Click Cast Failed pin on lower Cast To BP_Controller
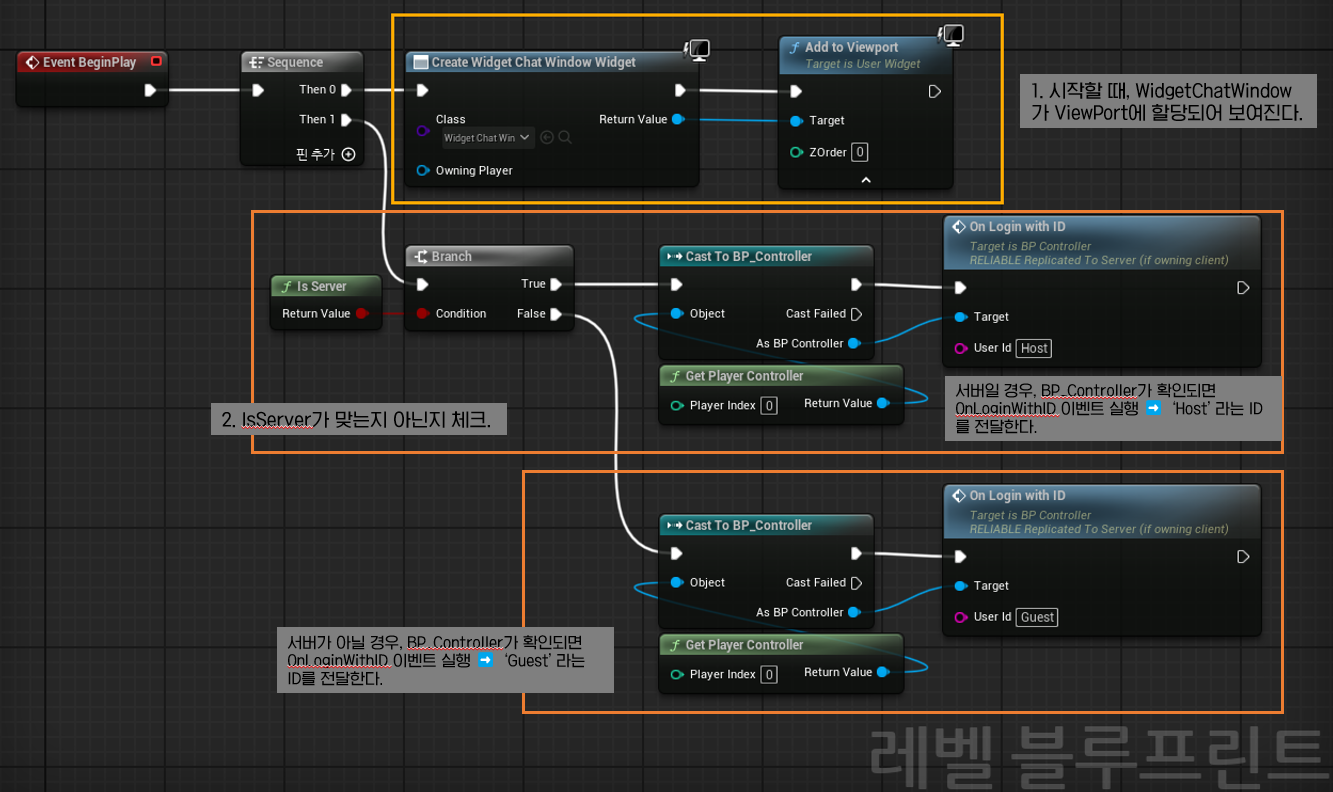Viewport: 1333px width, 792px height. (856, 583)
